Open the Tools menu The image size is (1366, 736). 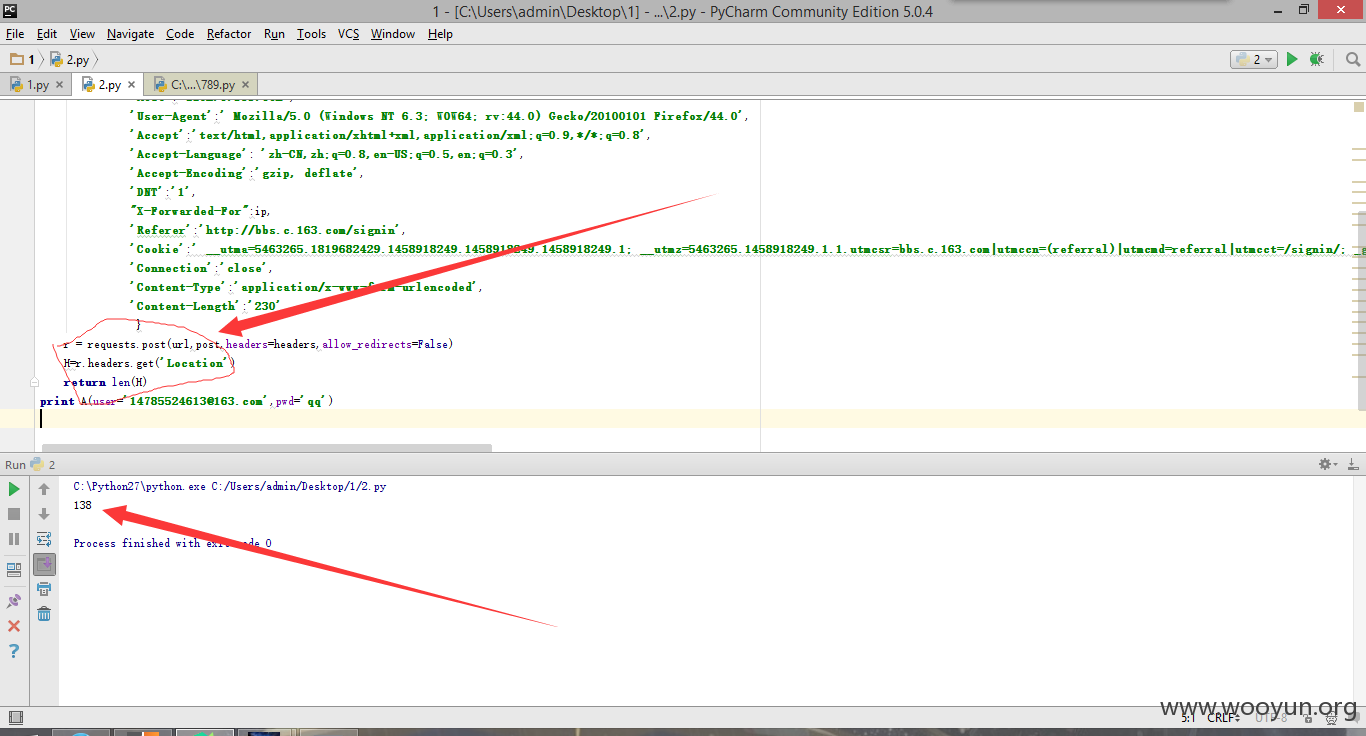(x=311, y=34)
